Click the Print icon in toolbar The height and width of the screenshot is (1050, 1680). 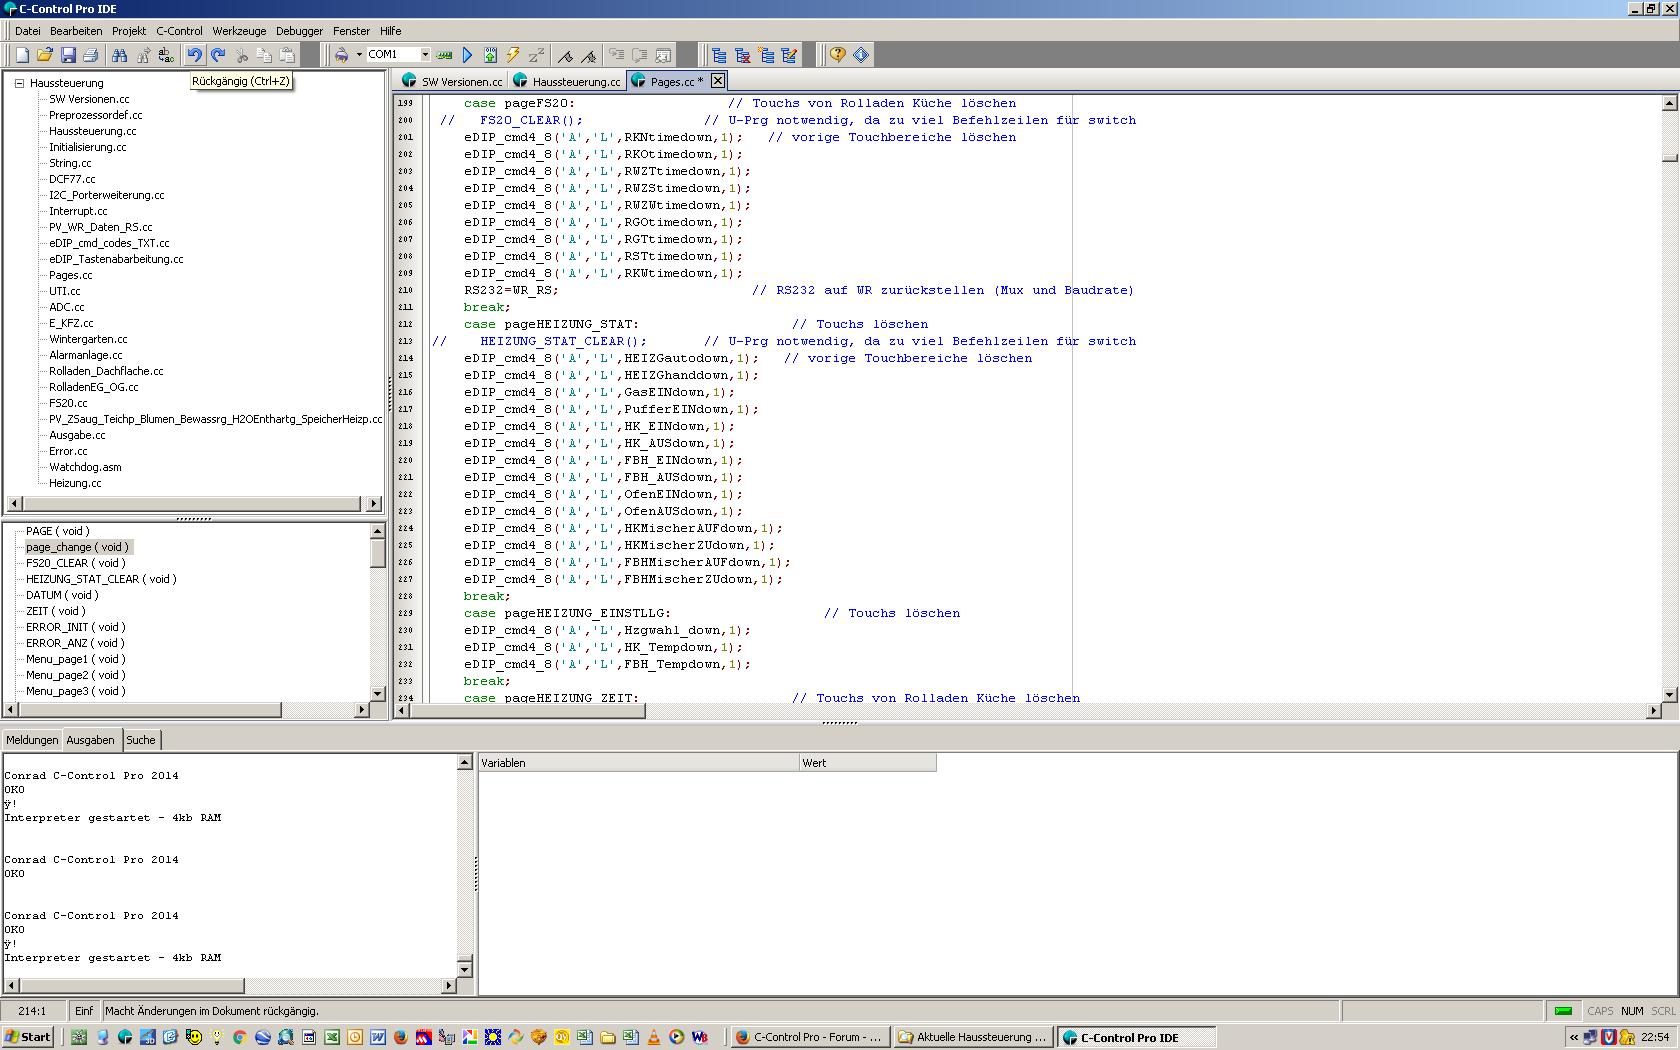tap(91, 55)
